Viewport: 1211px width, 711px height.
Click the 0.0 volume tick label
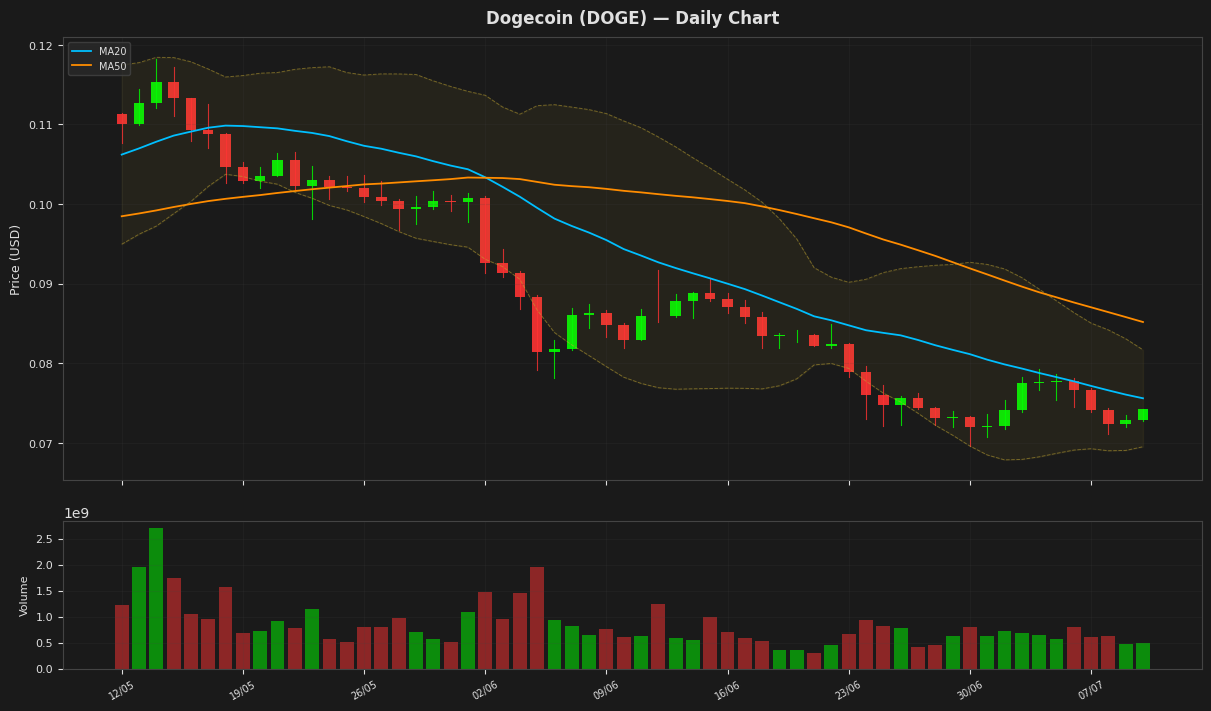(46, 669)
